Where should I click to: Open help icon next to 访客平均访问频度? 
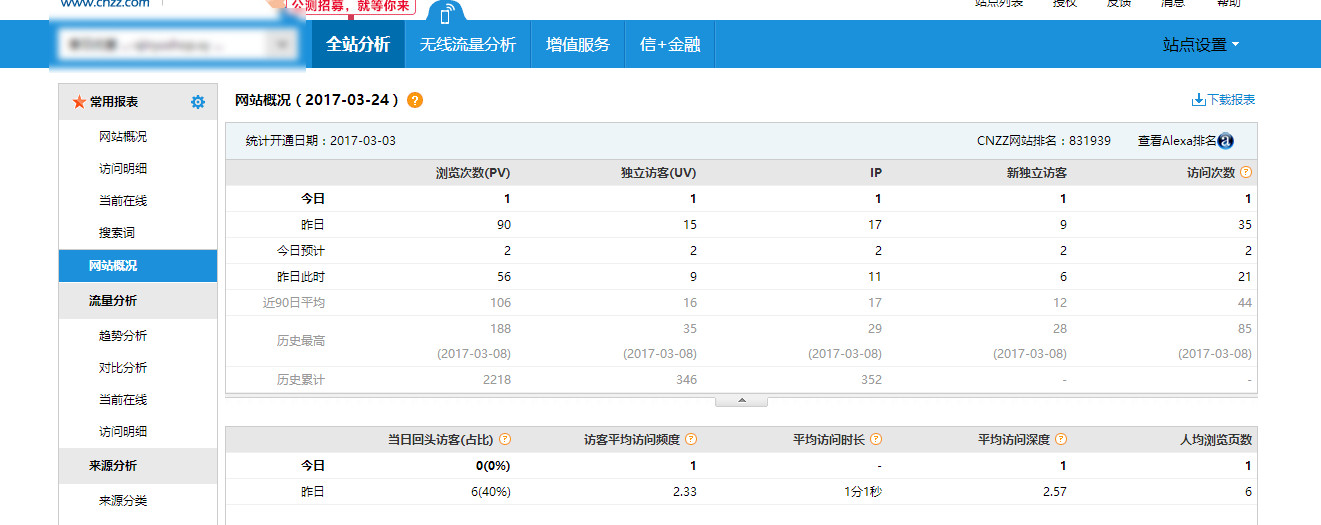coord(691,439)
